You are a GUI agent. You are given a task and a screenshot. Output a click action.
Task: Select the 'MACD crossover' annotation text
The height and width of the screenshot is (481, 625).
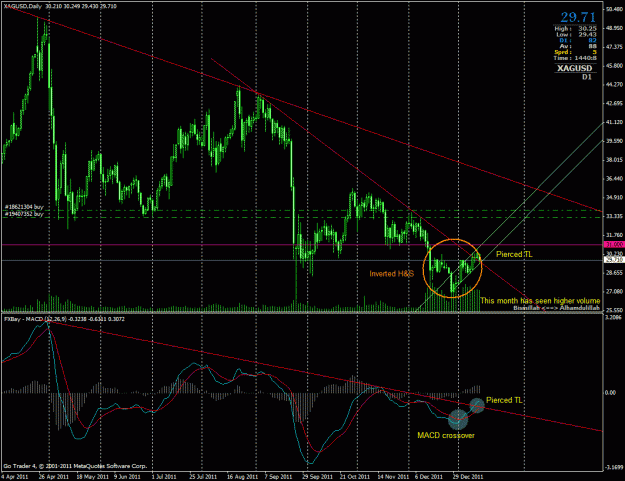click(446, 436)
